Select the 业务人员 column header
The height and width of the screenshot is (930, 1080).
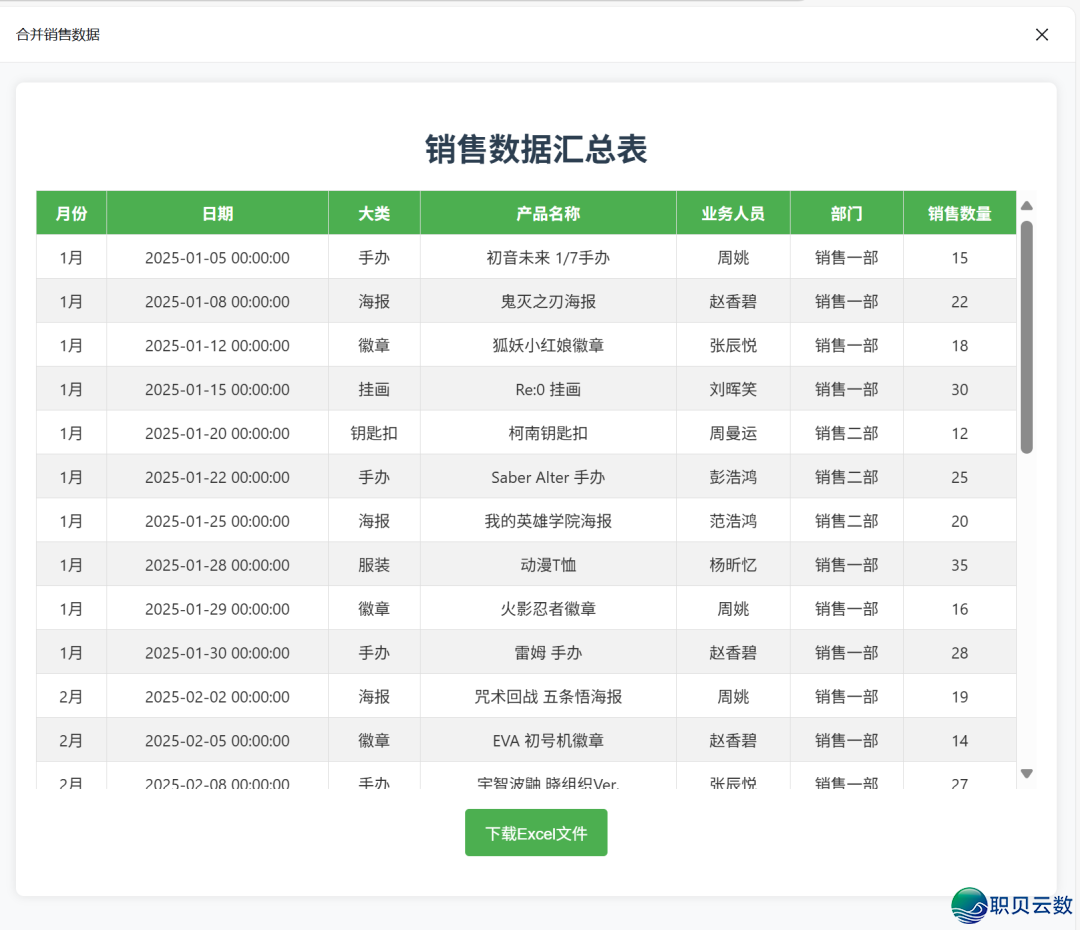pyautogui.click(x=733, y=214)
